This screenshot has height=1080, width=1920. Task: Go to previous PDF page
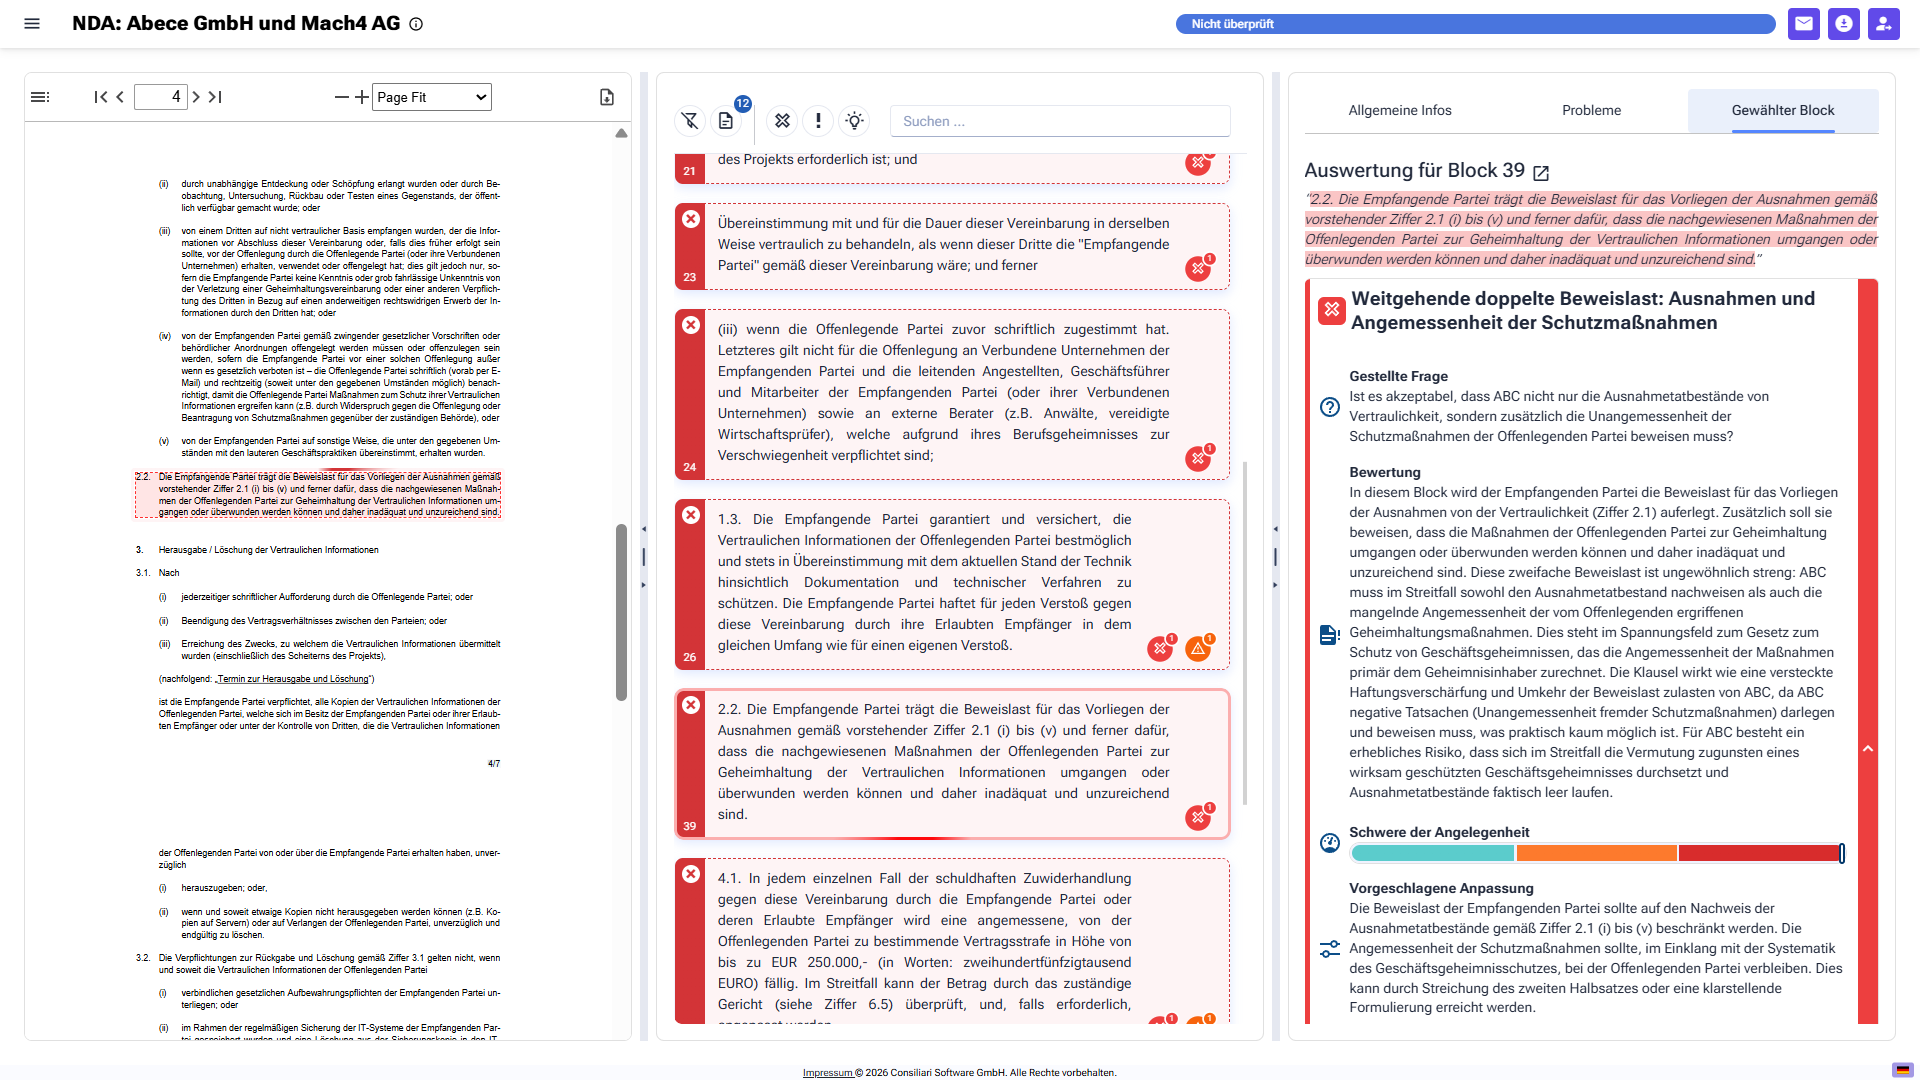tap(120, 97)
